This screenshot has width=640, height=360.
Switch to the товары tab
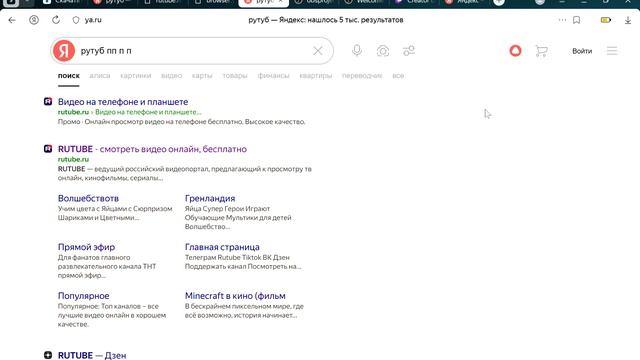(x=235, y=76)
